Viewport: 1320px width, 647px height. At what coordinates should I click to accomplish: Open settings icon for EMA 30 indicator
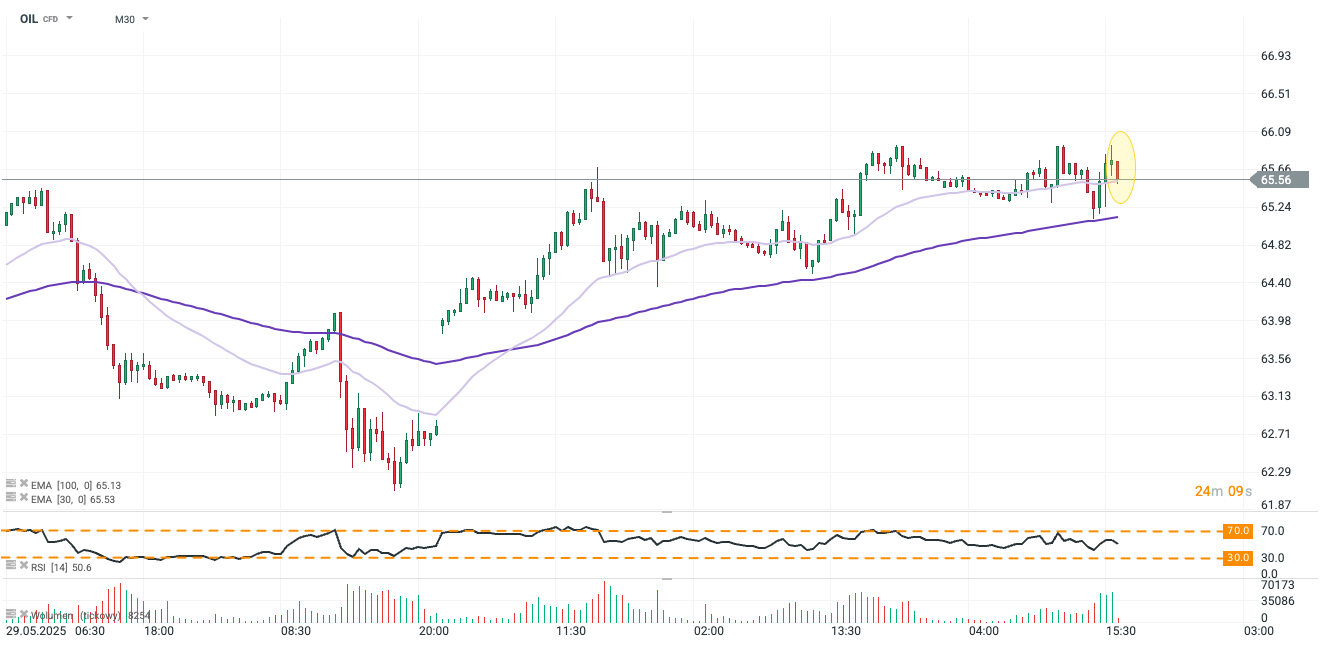(x=11, y=497)
